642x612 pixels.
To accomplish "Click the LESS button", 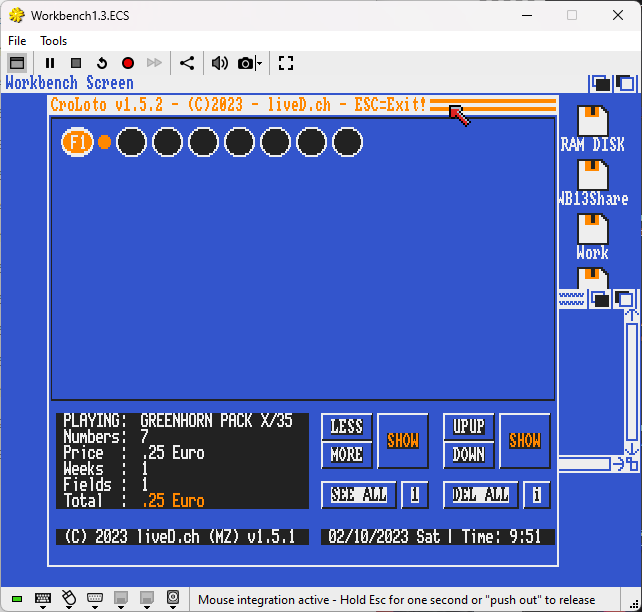I will click(x=347, y=427).
